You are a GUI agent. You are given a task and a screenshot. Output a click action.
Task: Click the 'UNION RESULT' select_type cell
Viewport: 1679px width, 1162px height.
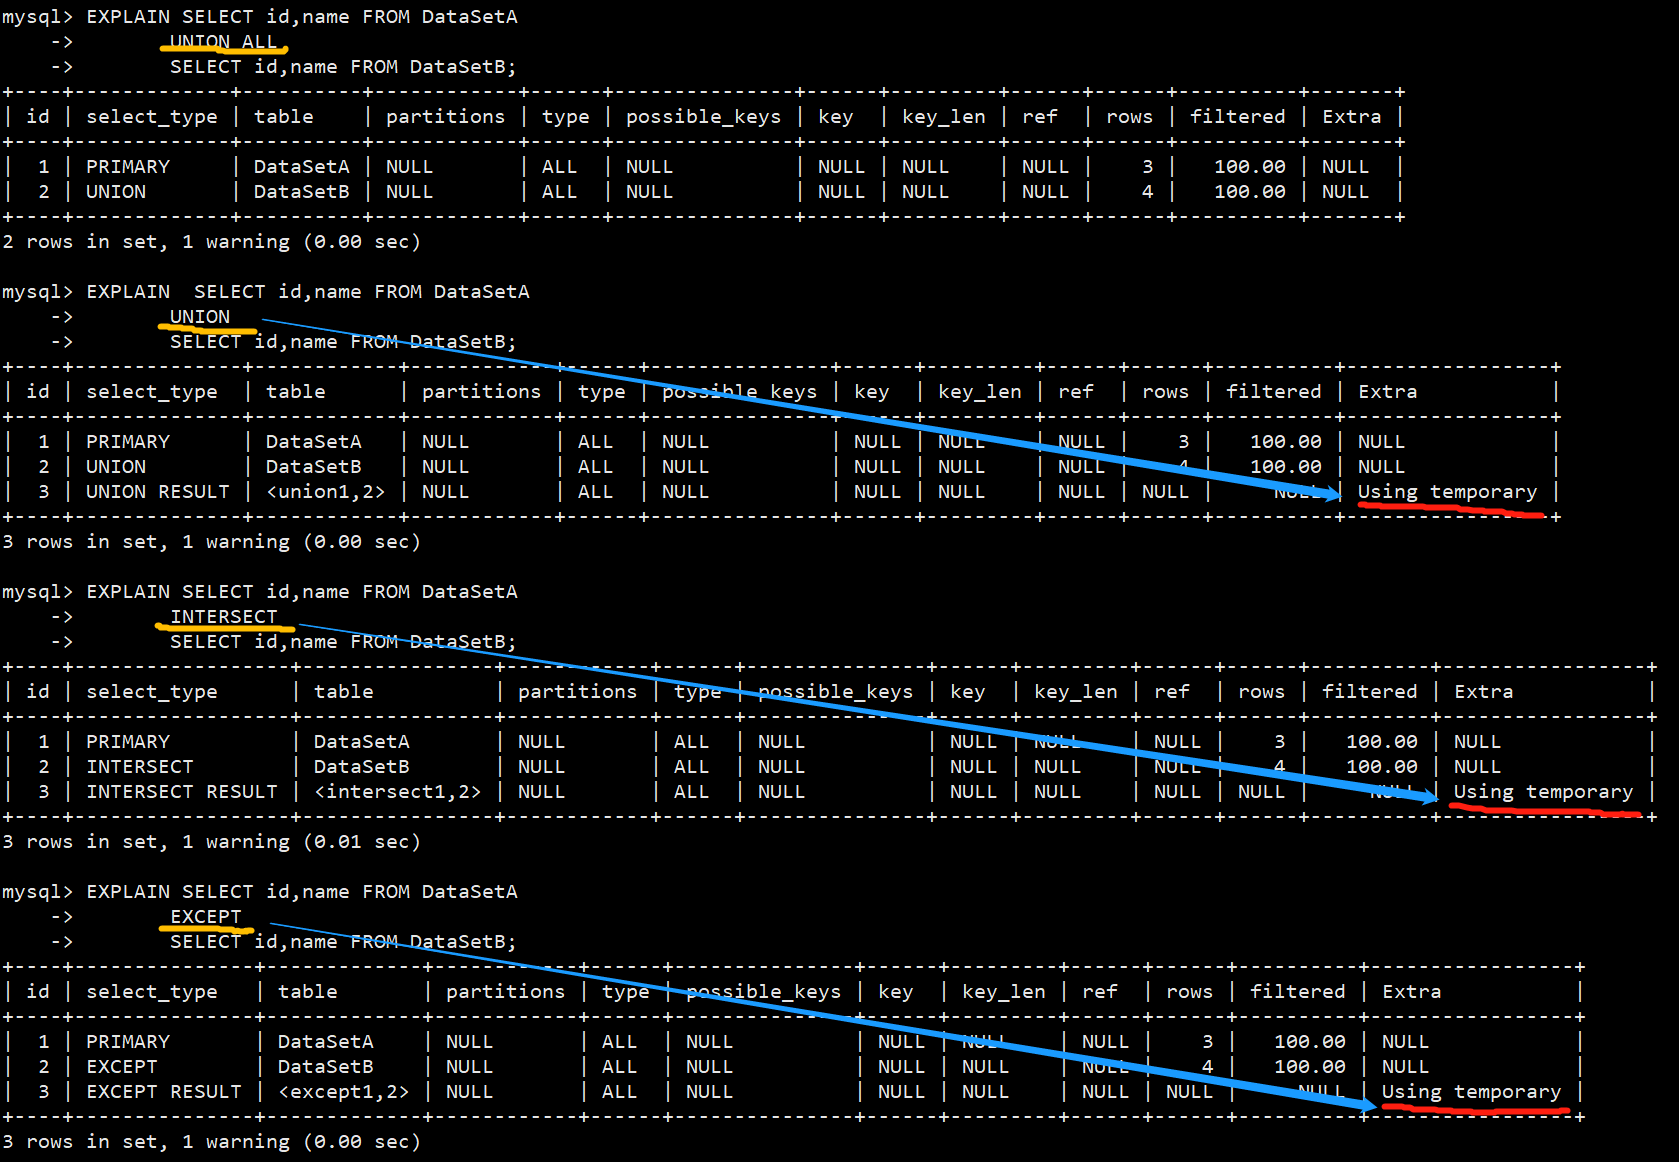coord(158,492)
